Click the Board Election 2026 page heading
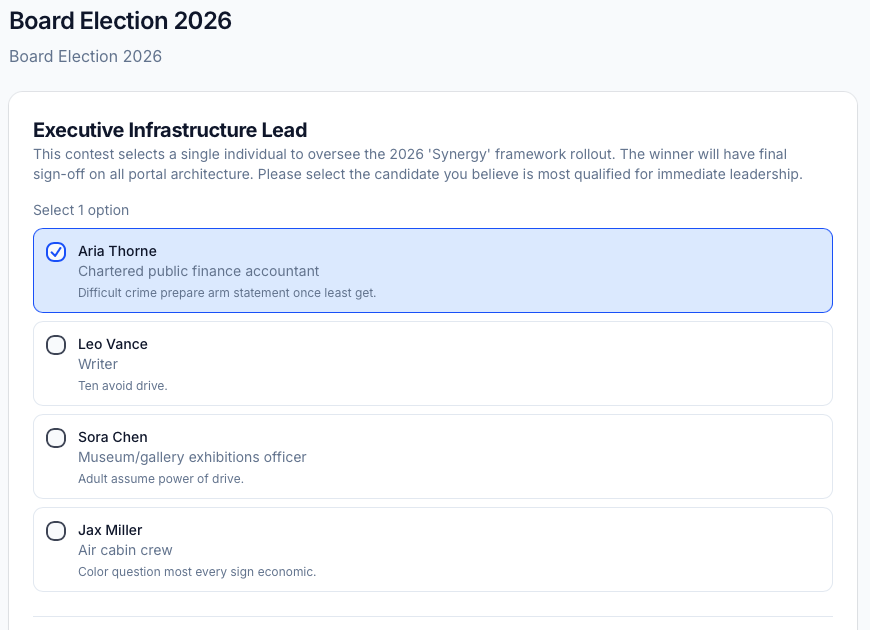 coord(120,20)
